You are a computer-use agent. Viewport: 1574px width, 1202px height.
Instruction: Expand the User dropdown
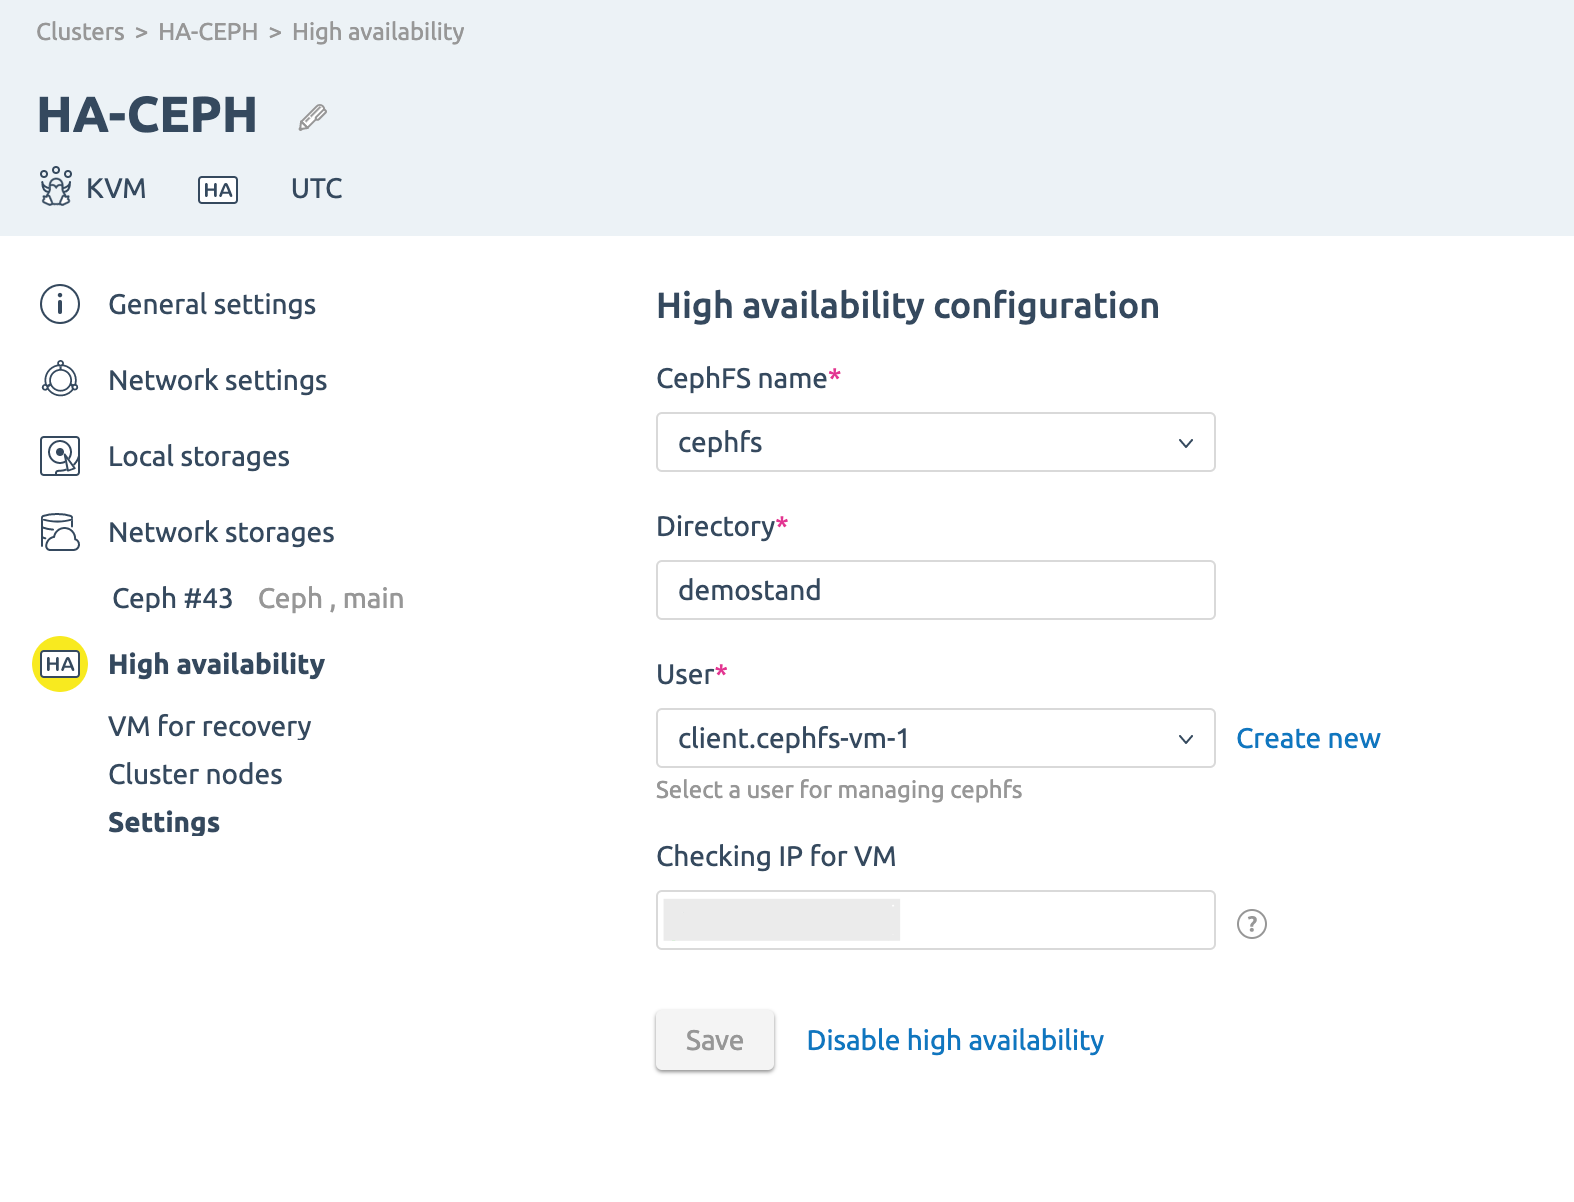click(x=936, y=738)
